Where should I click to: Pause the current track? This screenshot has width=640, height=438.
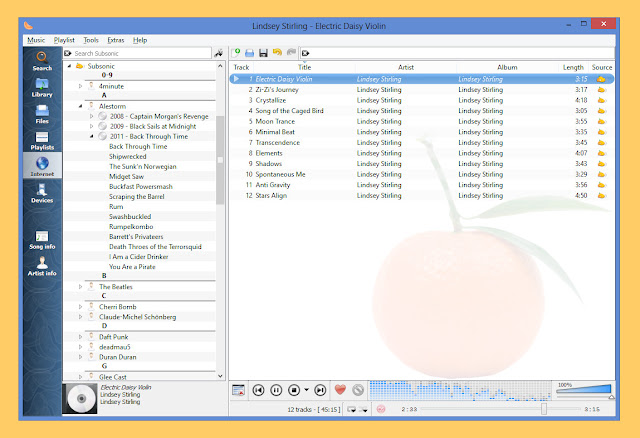[x=276, y=390]
